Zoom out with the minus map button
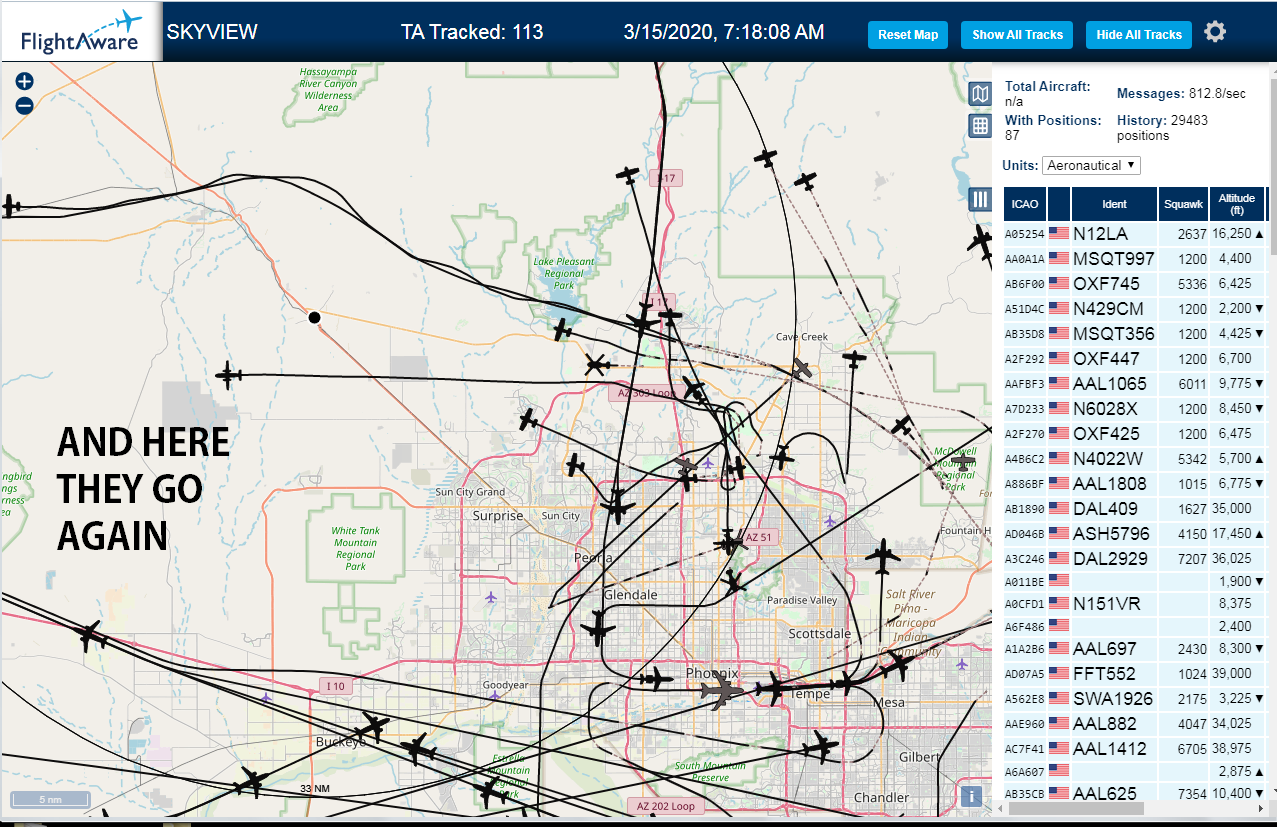This screenshot has height=827, width=1277. click(x=25, y=105)
